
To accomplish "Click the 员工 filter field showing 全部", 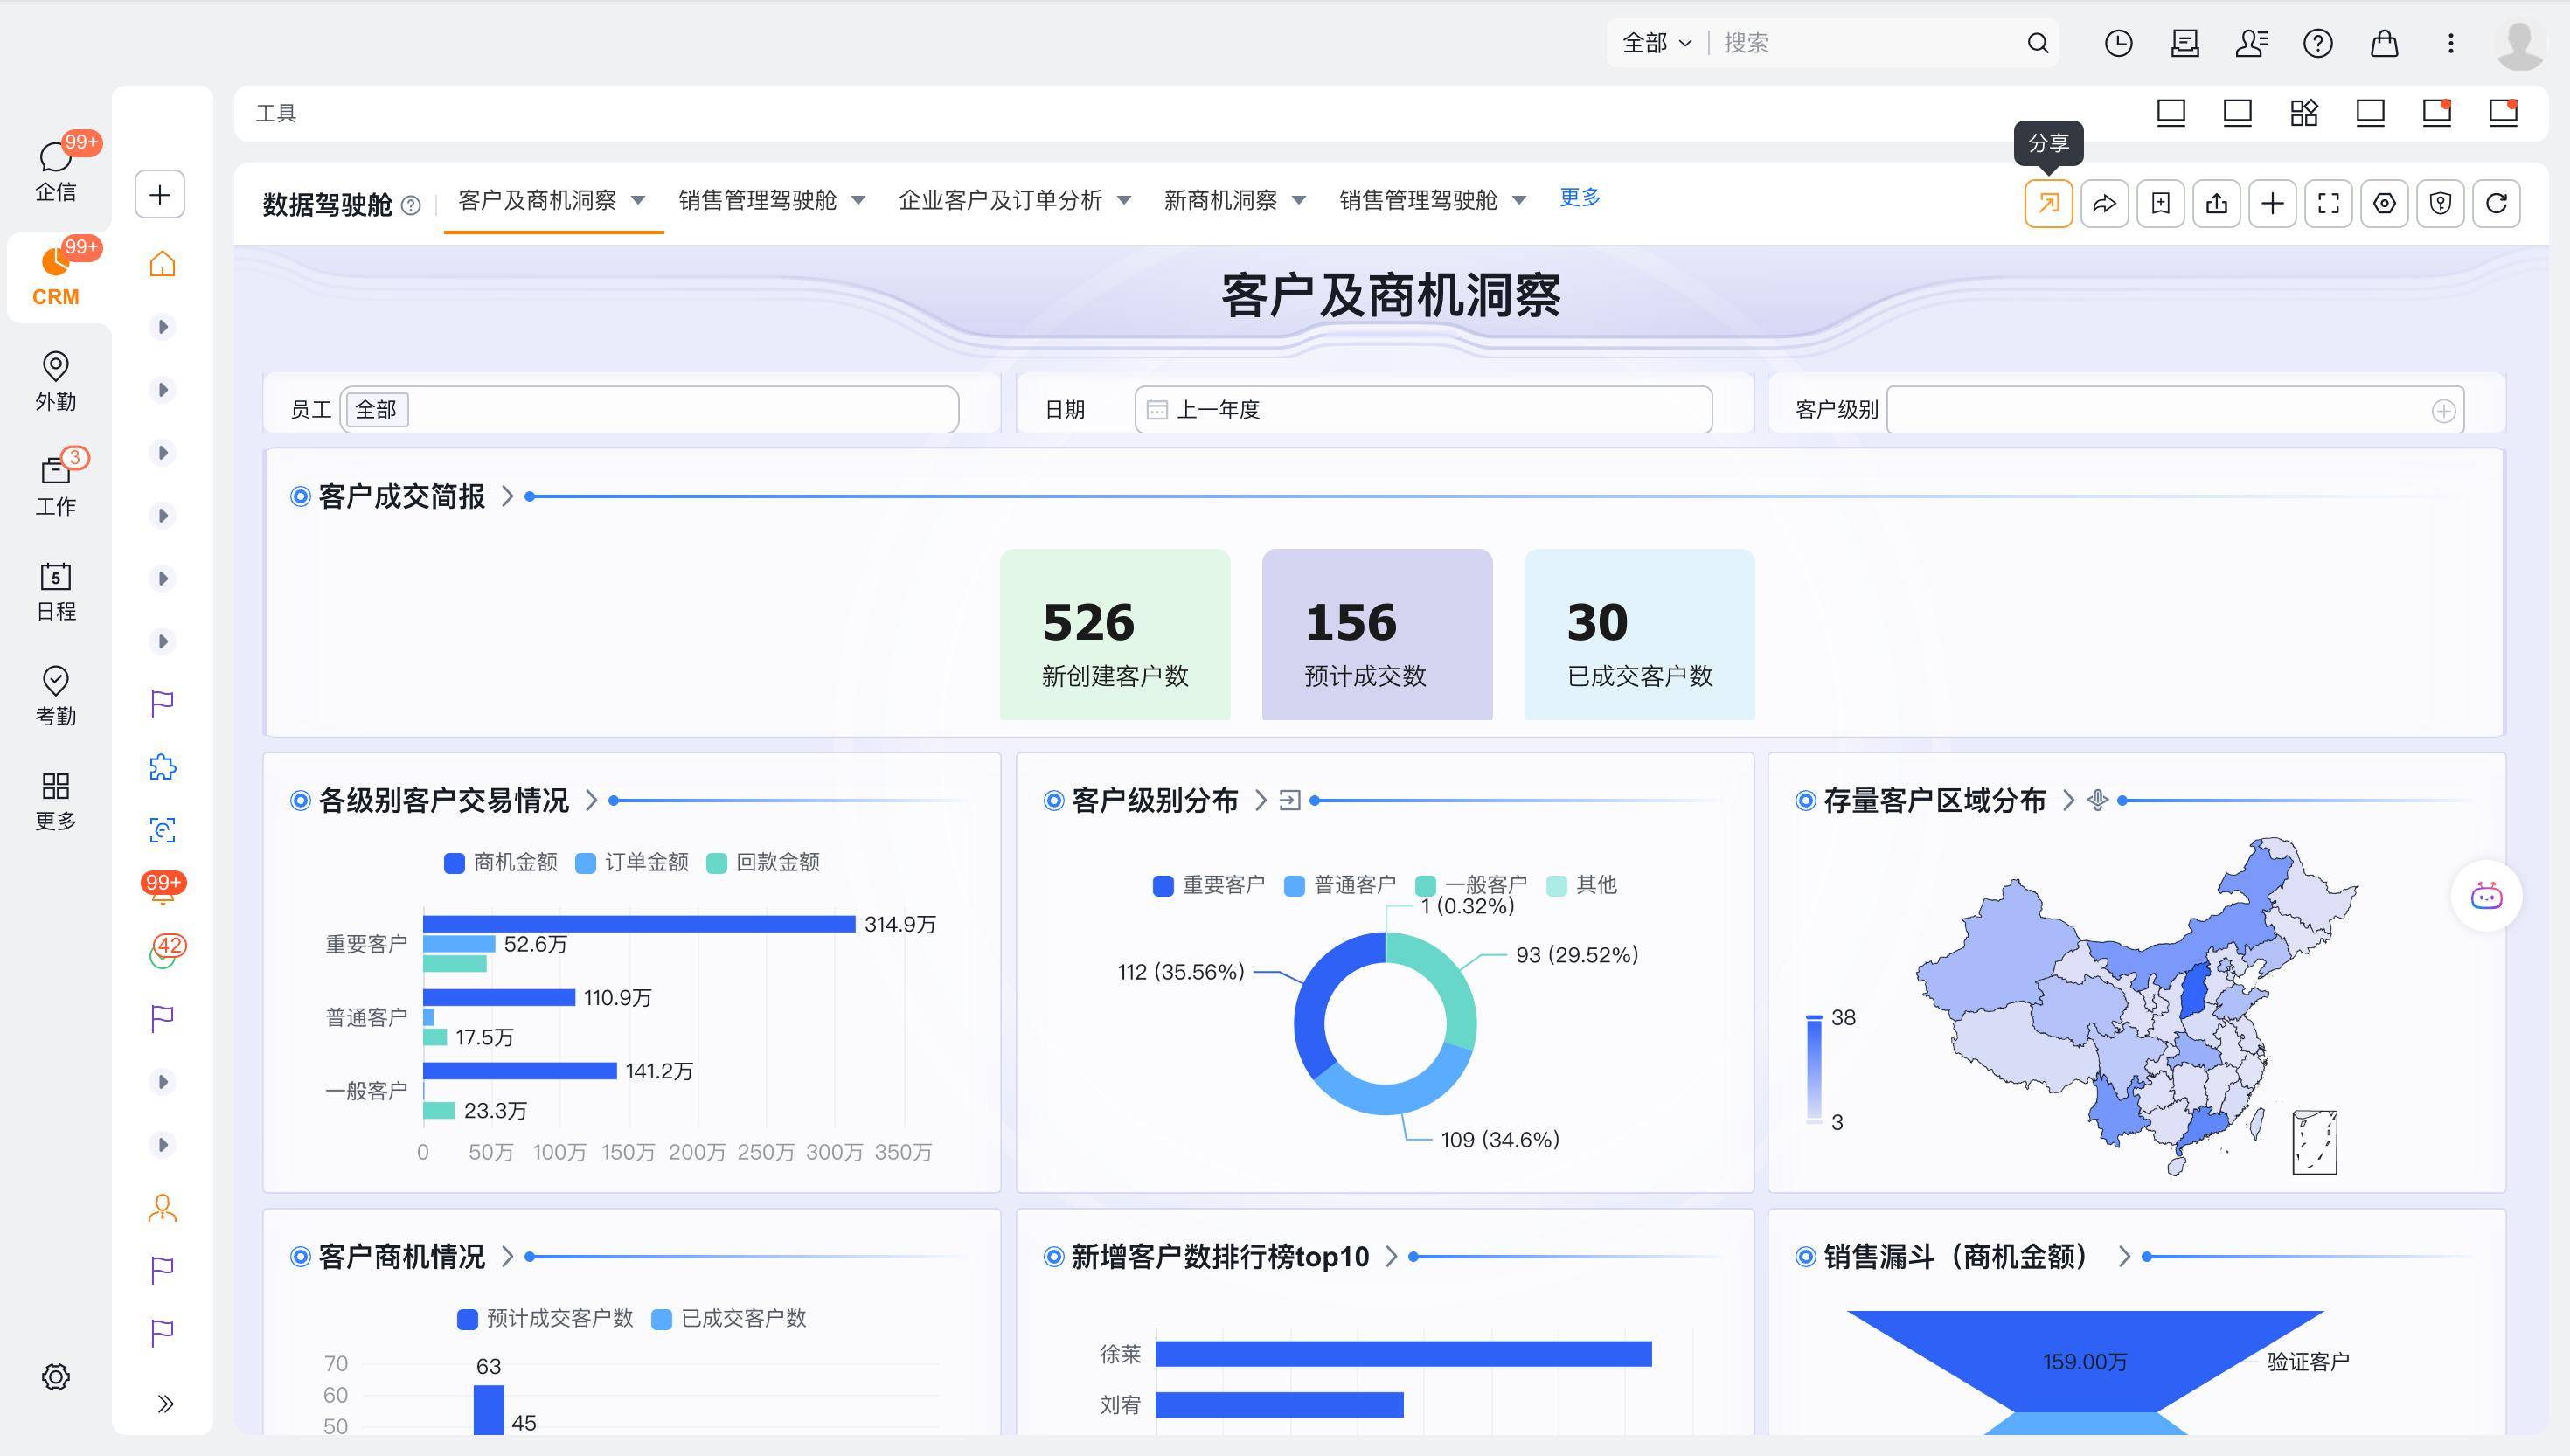I will click(649, 410).
